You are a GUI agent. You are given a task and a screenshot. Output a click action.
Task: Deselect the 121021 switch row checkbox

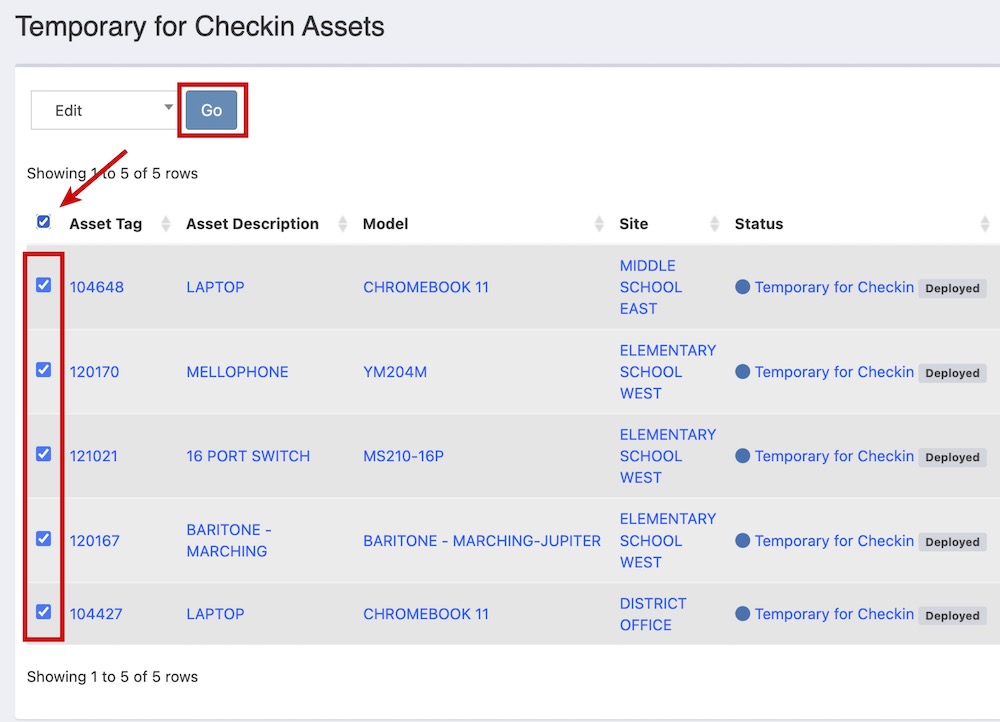[43, 454]
